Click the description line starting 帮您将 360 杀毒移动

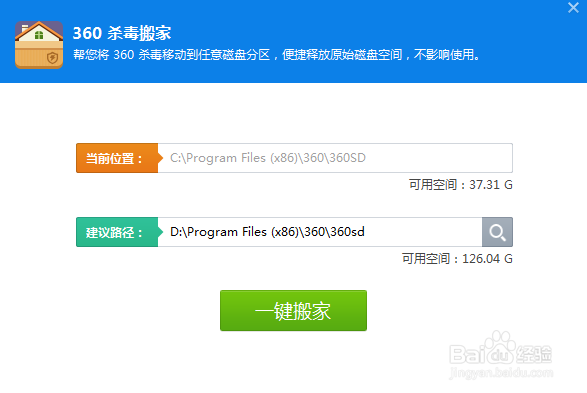277,55
